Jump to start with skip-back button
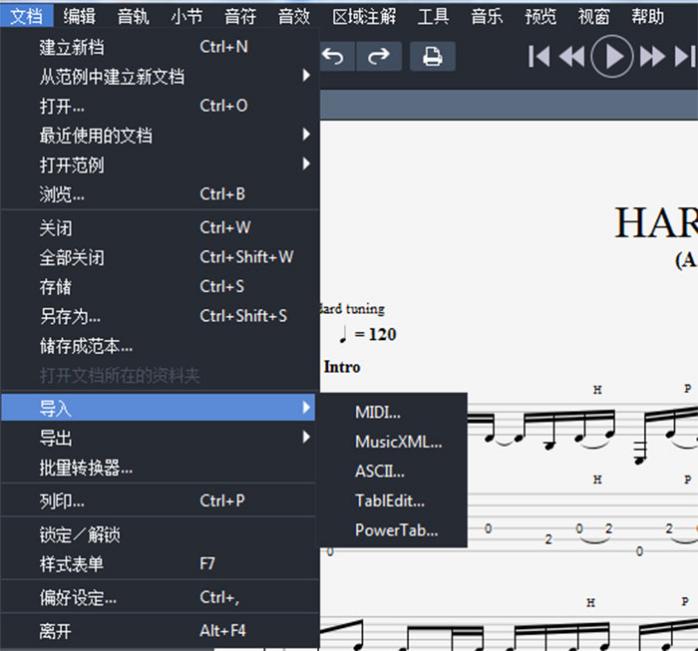This screenshot has width=698, height=651. click(539, 57)
